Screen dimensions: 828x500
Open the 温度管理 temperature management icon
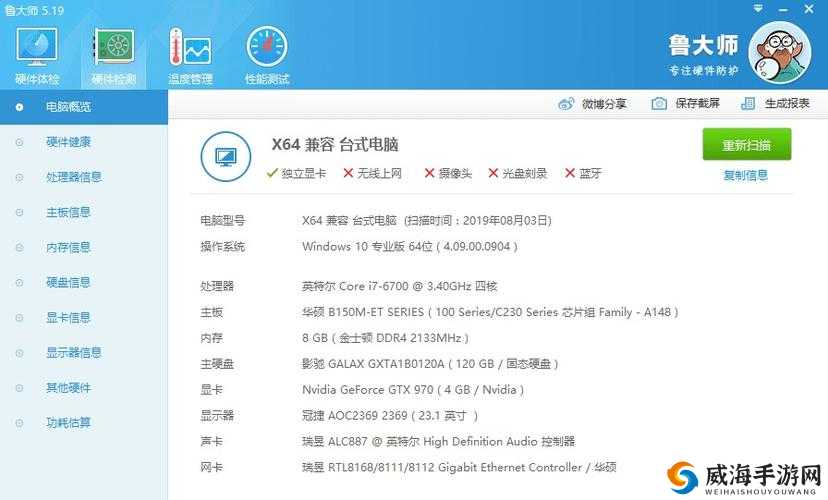pos(190,46)
